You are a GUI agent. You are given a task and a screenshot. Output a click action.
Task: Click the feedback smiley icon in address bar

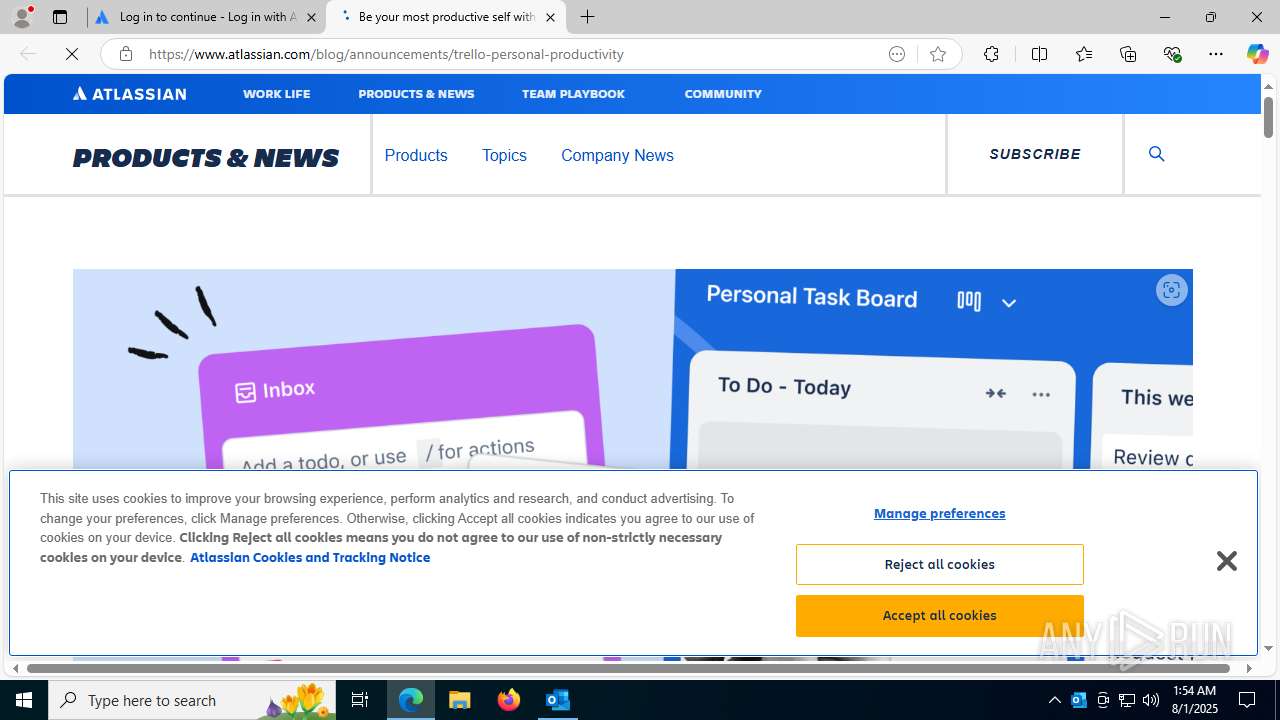pyautogui.click(x=897, y=54)
